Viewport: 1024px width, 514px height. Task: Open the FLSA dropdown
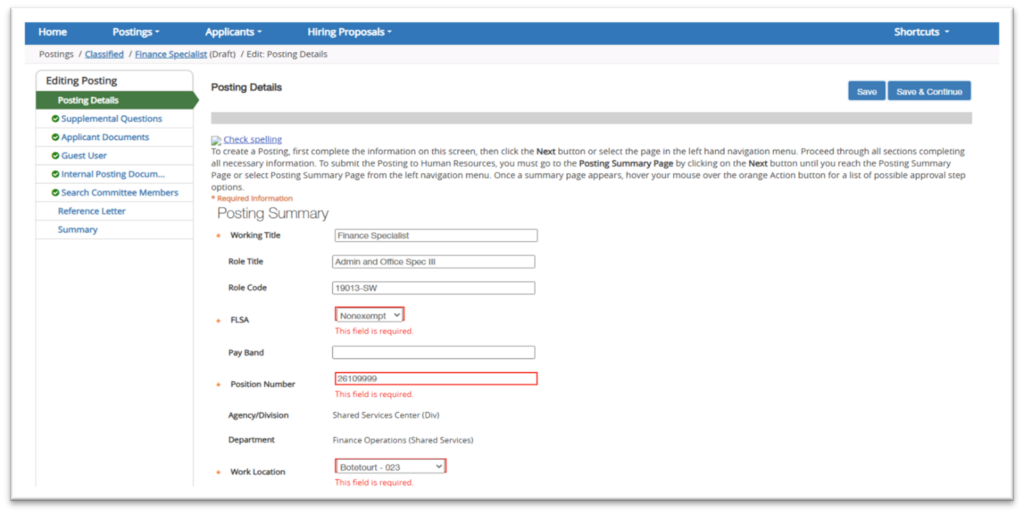coord(370,315)
